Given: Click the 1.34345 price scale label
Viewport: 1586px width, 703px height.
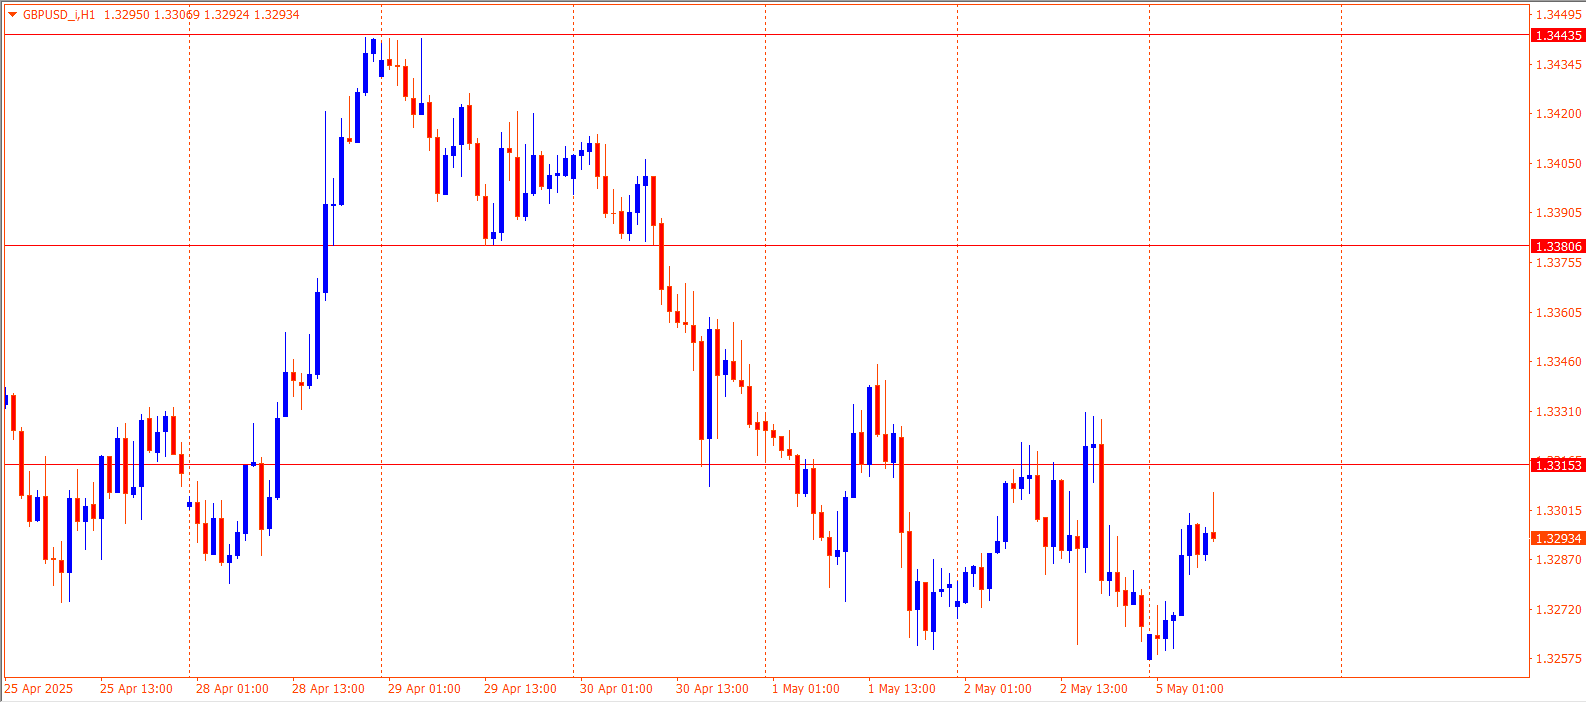Looking at the screenshot, I should (1559, 65).
